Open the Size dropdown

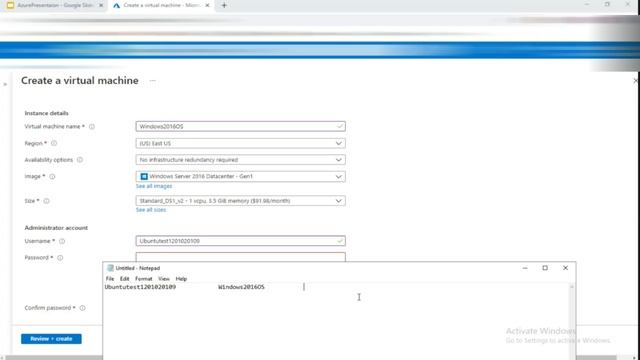(240, 201)
